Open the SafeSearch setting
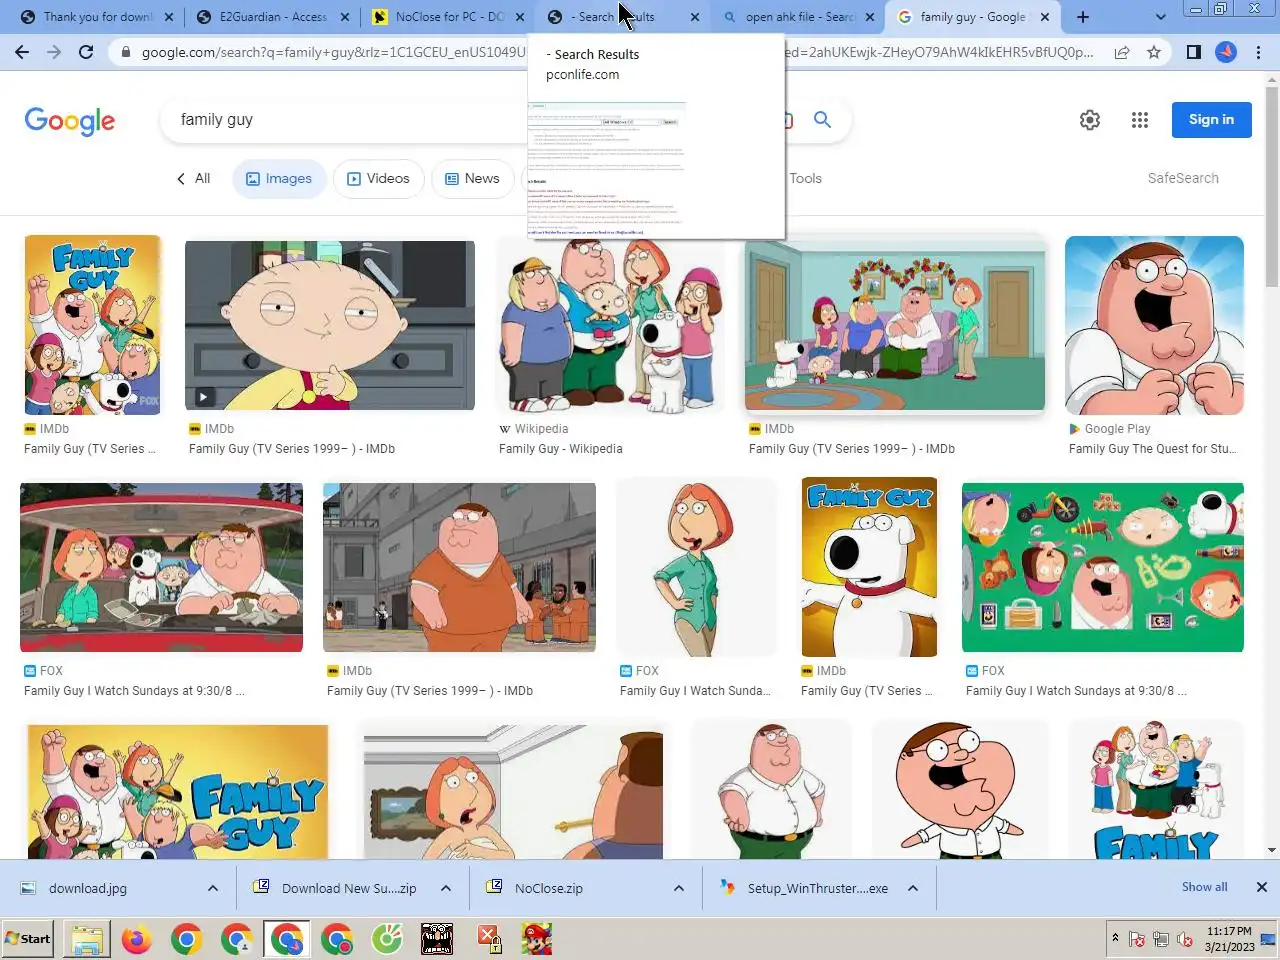 [x=1183, y=178]
